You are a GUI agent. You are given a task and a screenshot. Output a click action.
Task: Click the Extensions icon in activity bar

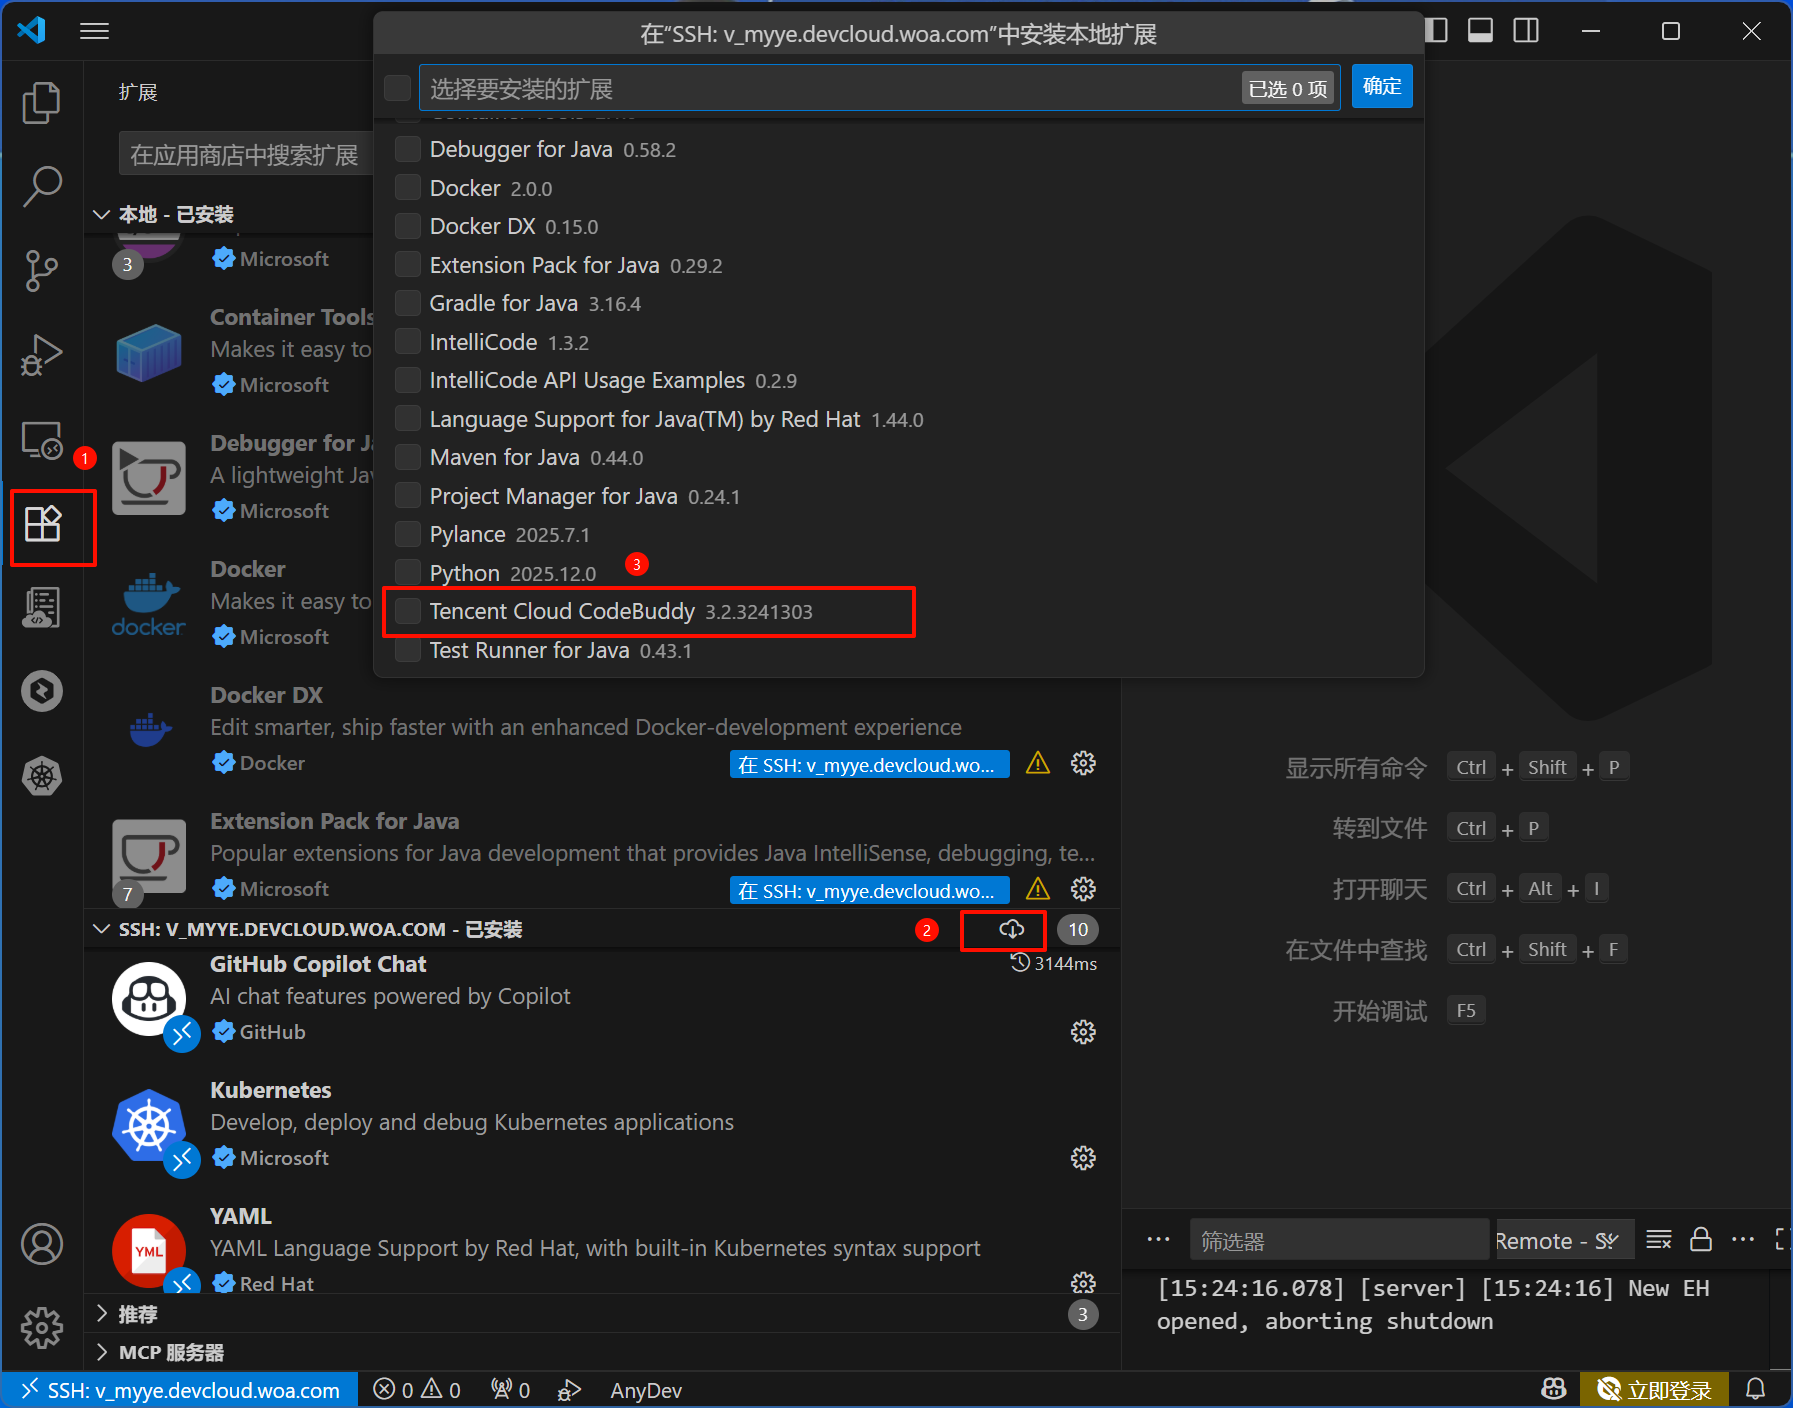click(43, 524)
